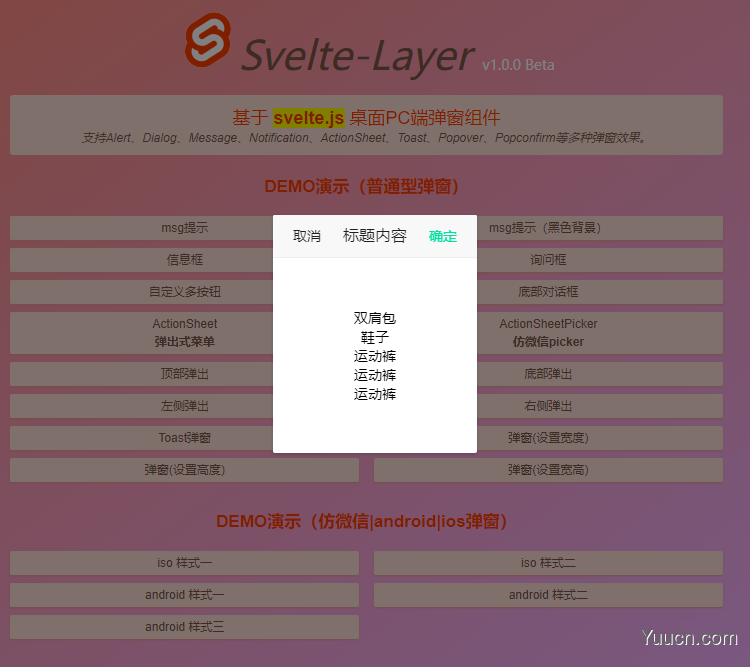The height and width of the screenshot is (667, 750).
Task: Click the highlighted svelte.js text
Action: [309, 118]
